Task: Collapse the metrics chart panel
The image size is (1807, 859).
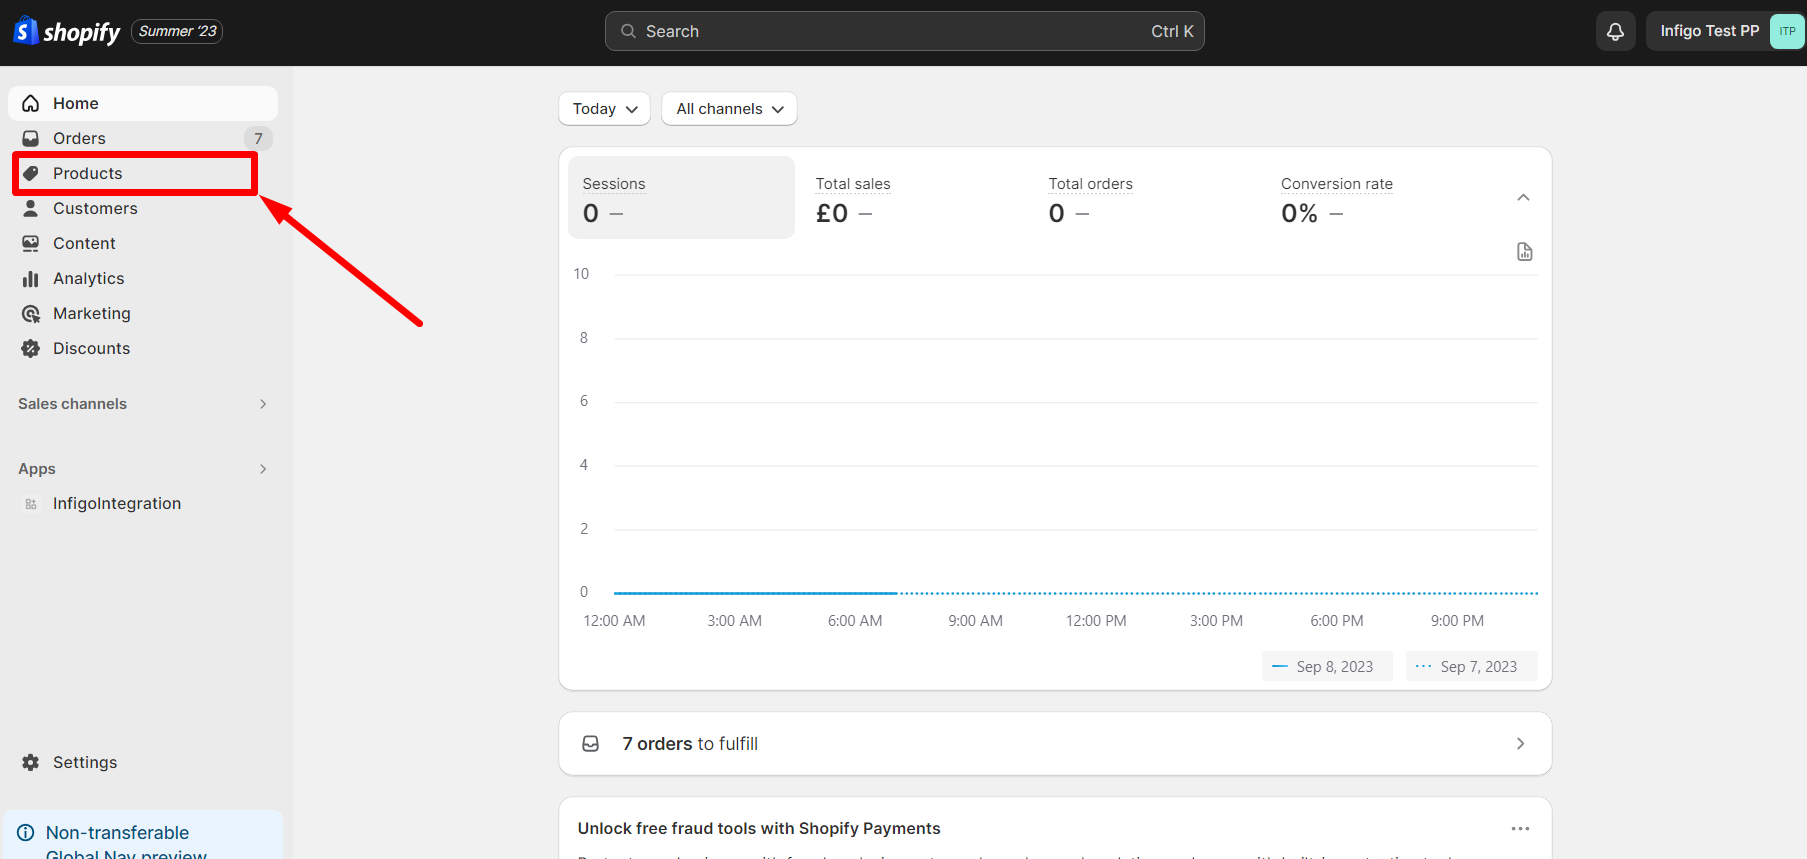Action: pos(1523,198)
